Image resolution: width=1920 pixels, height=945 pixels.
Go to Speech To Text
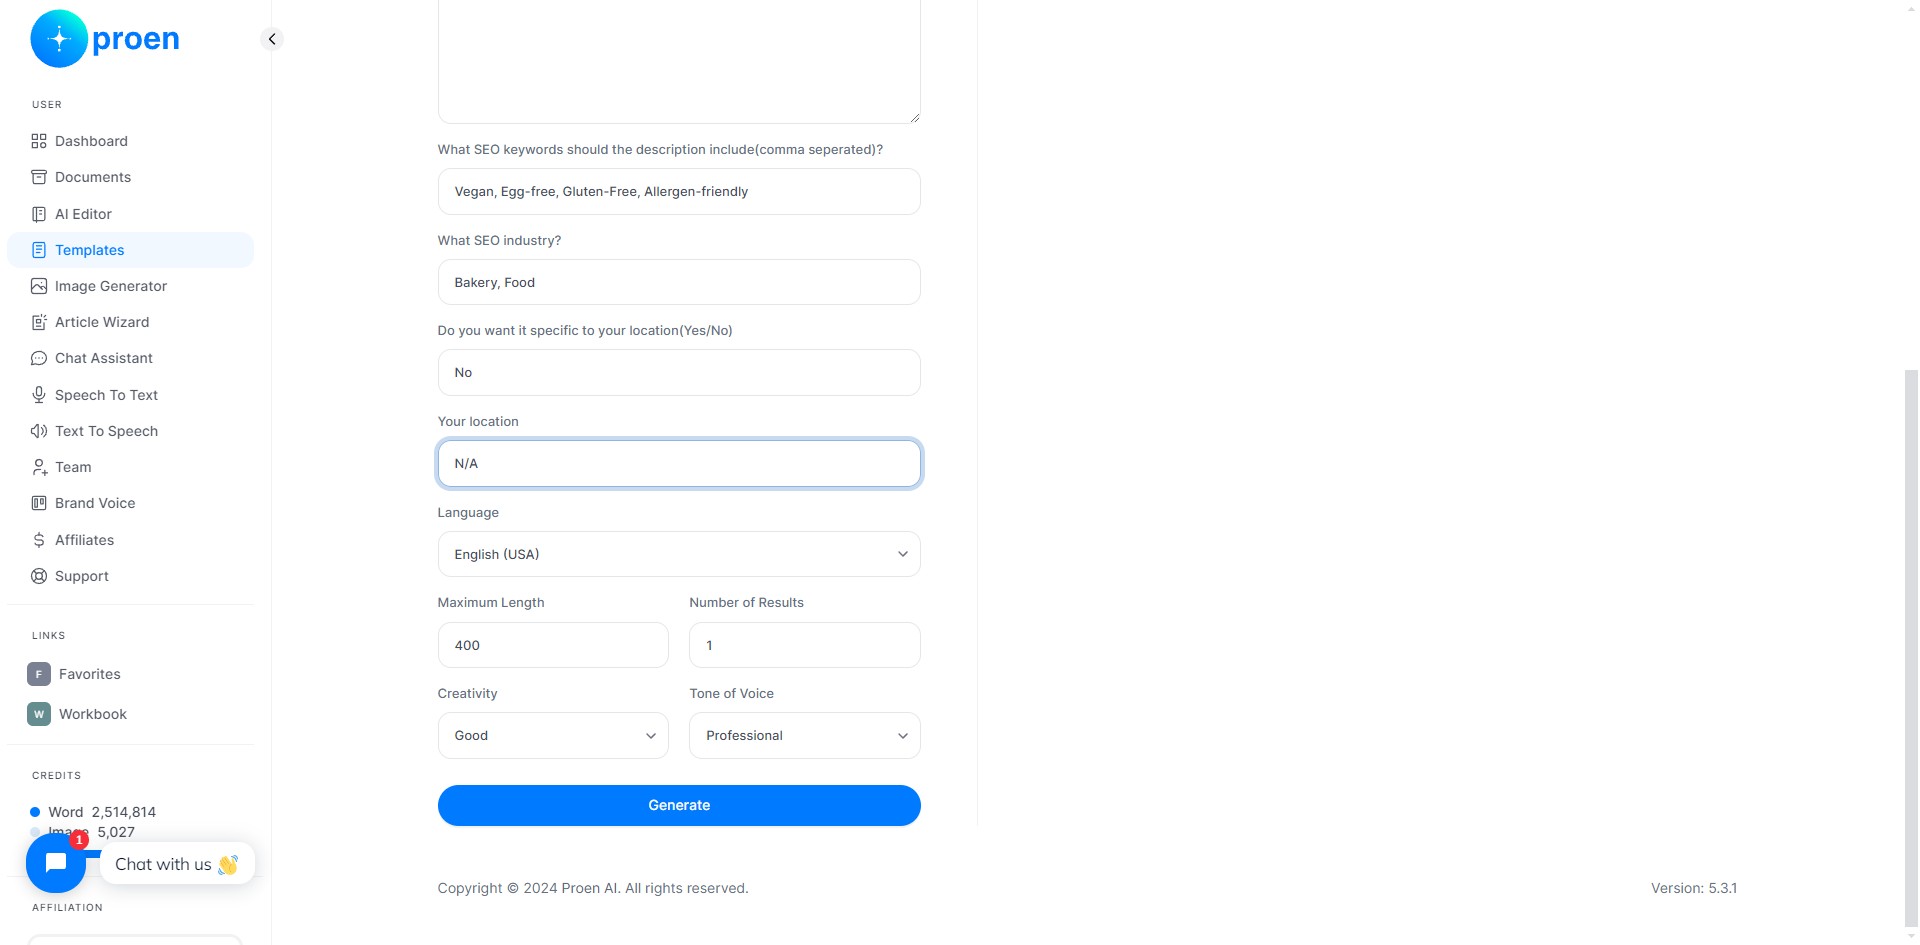(130, 395)
